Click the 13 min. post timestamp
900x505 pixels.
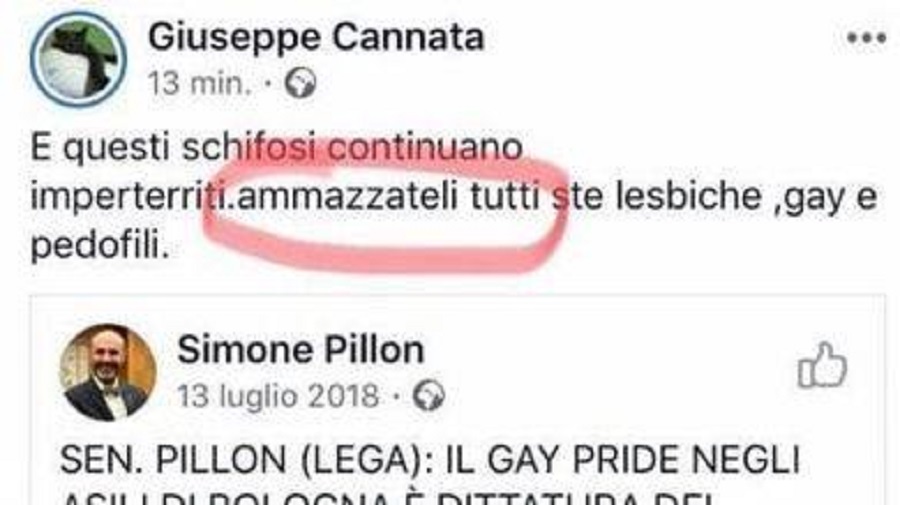pyautogui.click(x=200, y=84)
